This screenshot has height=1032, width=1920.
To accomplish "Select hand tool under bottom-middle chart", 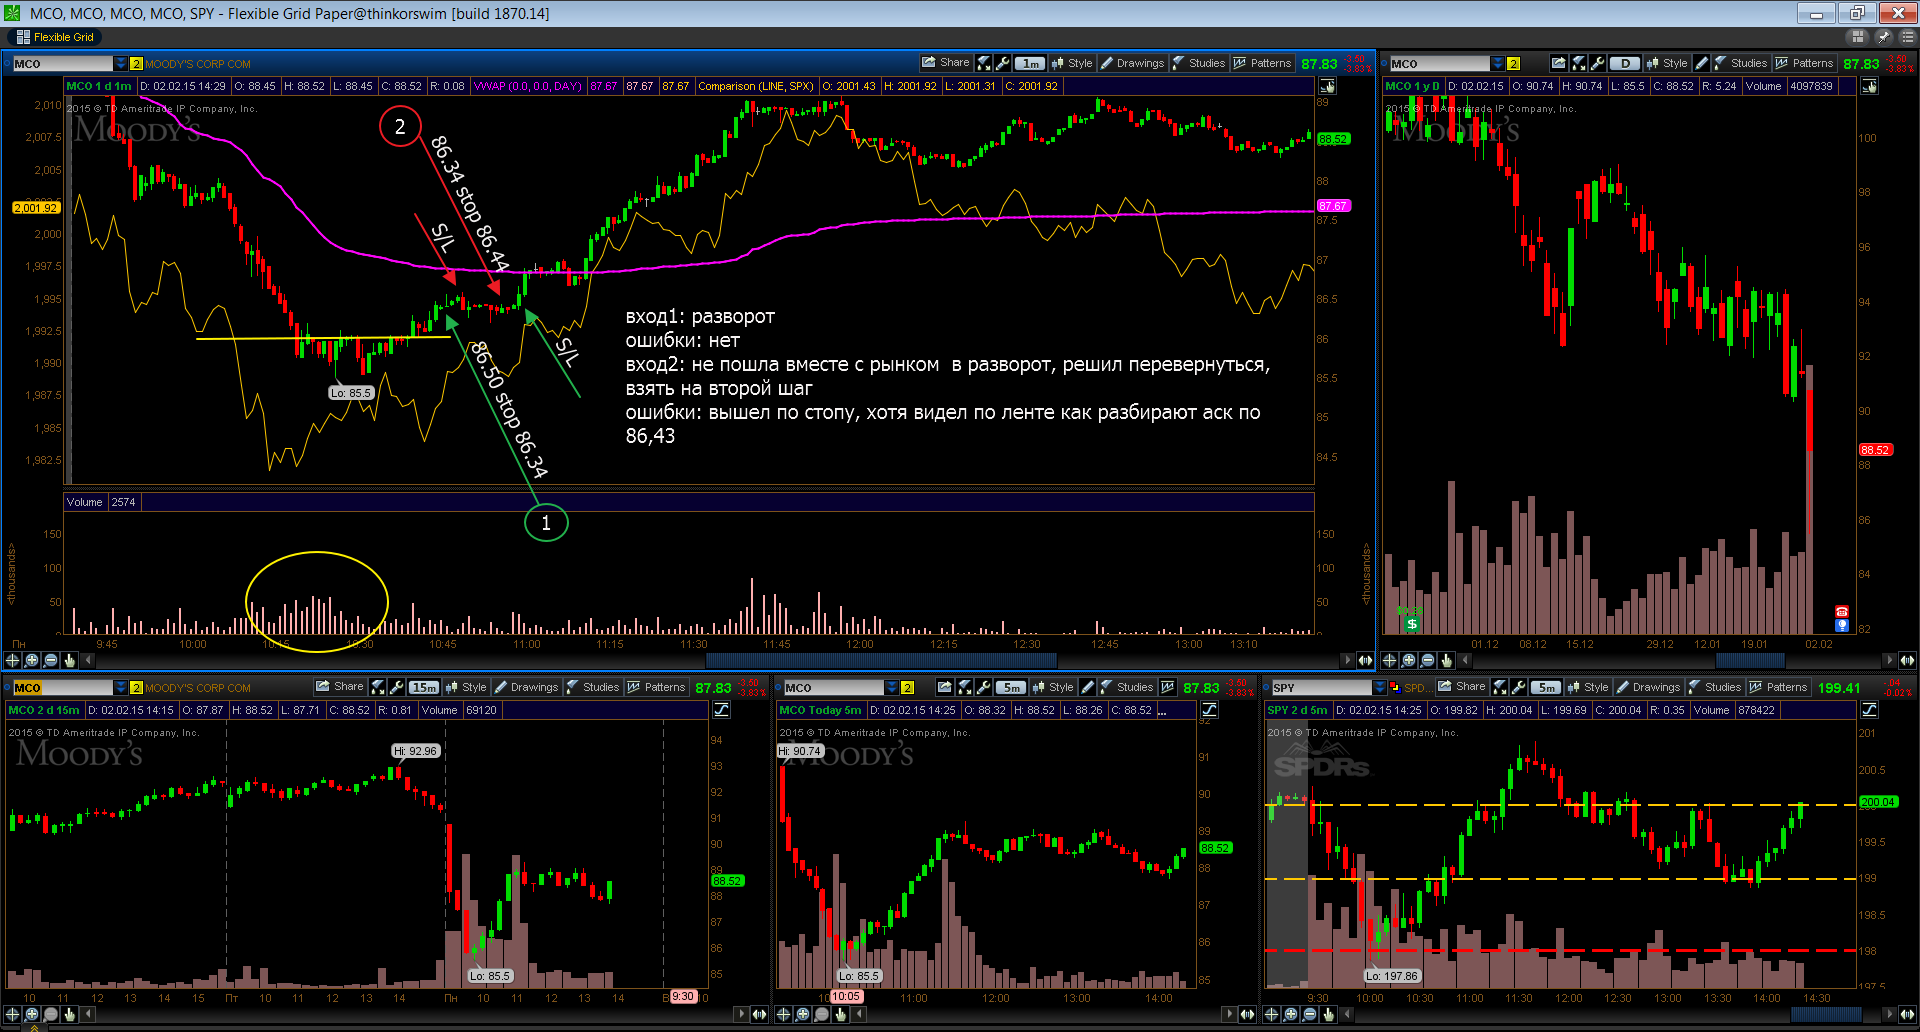I will (840, 1014).
